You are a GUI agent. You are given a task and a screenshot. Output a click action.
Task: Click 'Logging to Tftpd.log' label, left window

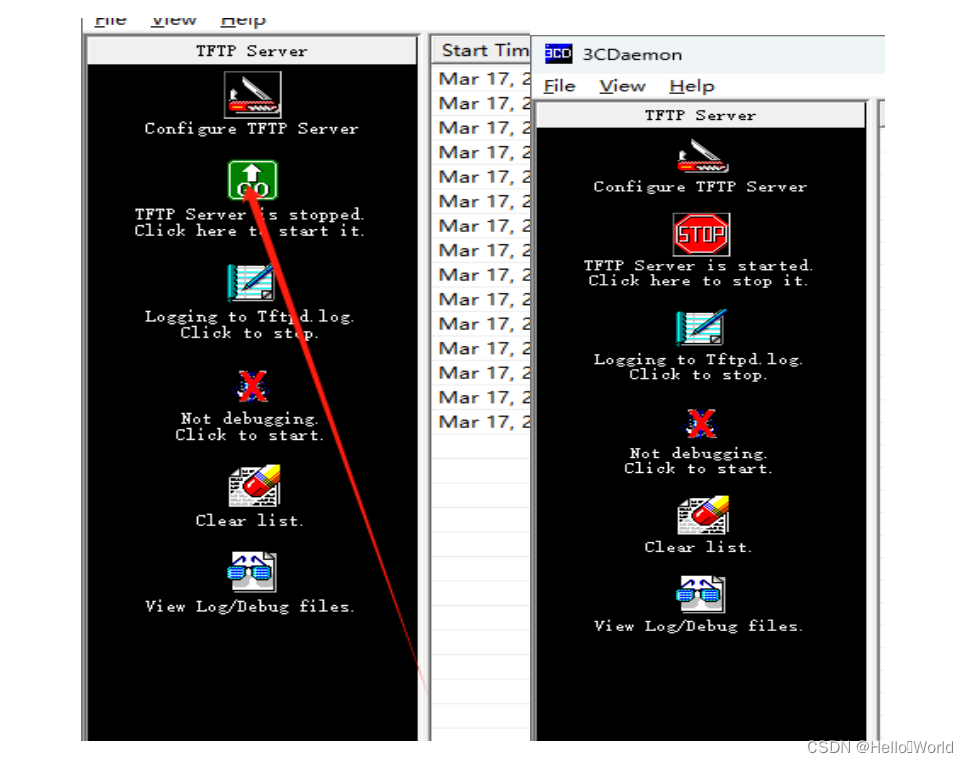point(249,316)
